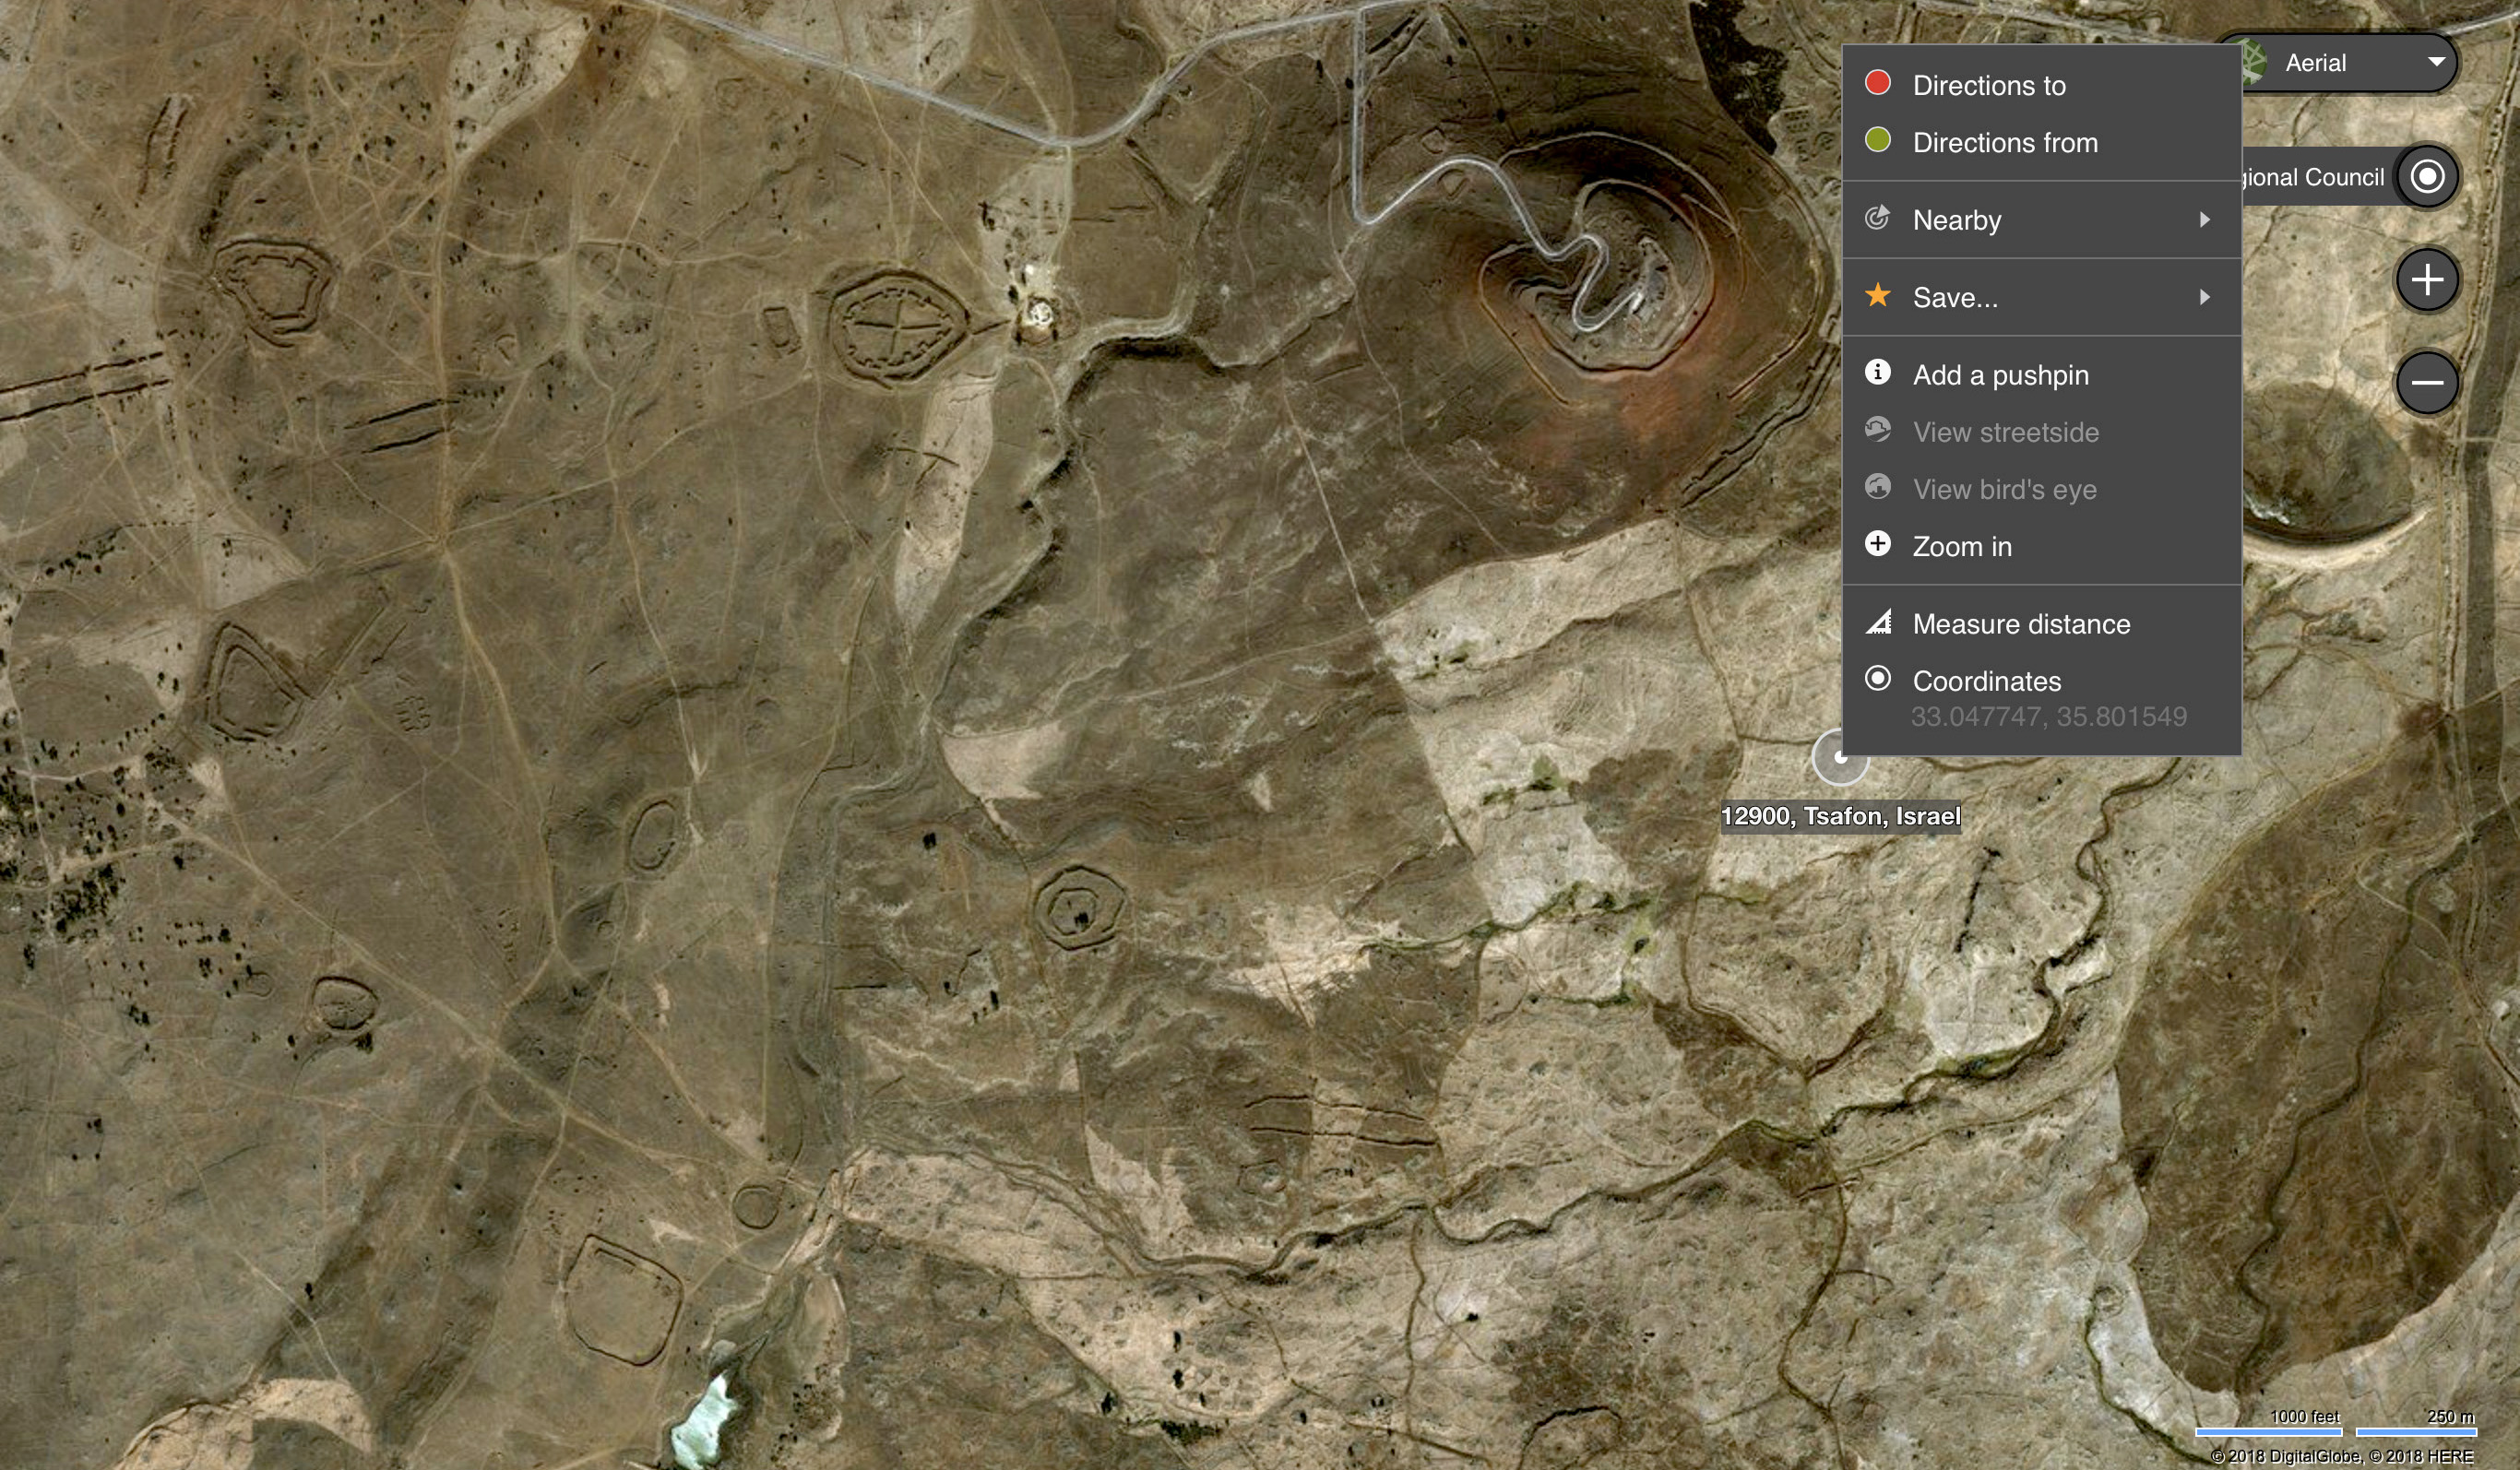Click the green Directions from dot icon
The image size is (2520, 1470).
1877,140
